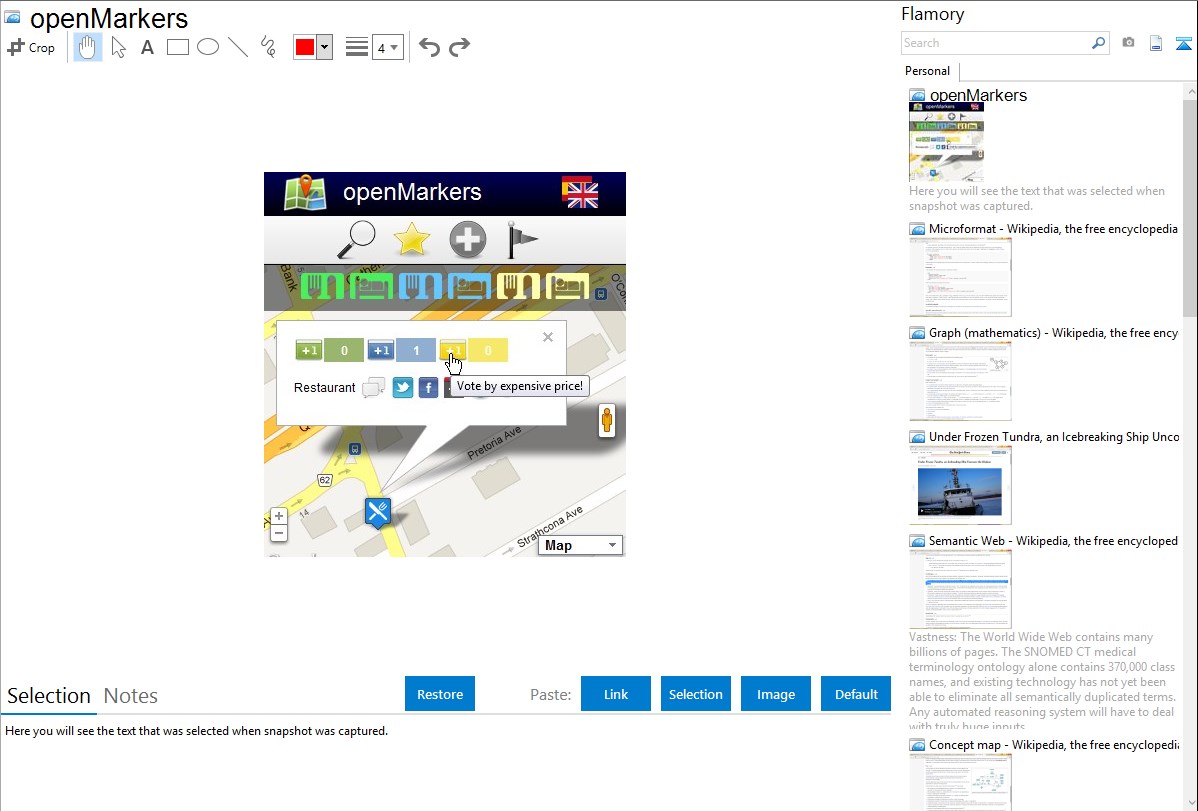
Task: Click the yellow star favorites icon
Action: tap(411, 240)
